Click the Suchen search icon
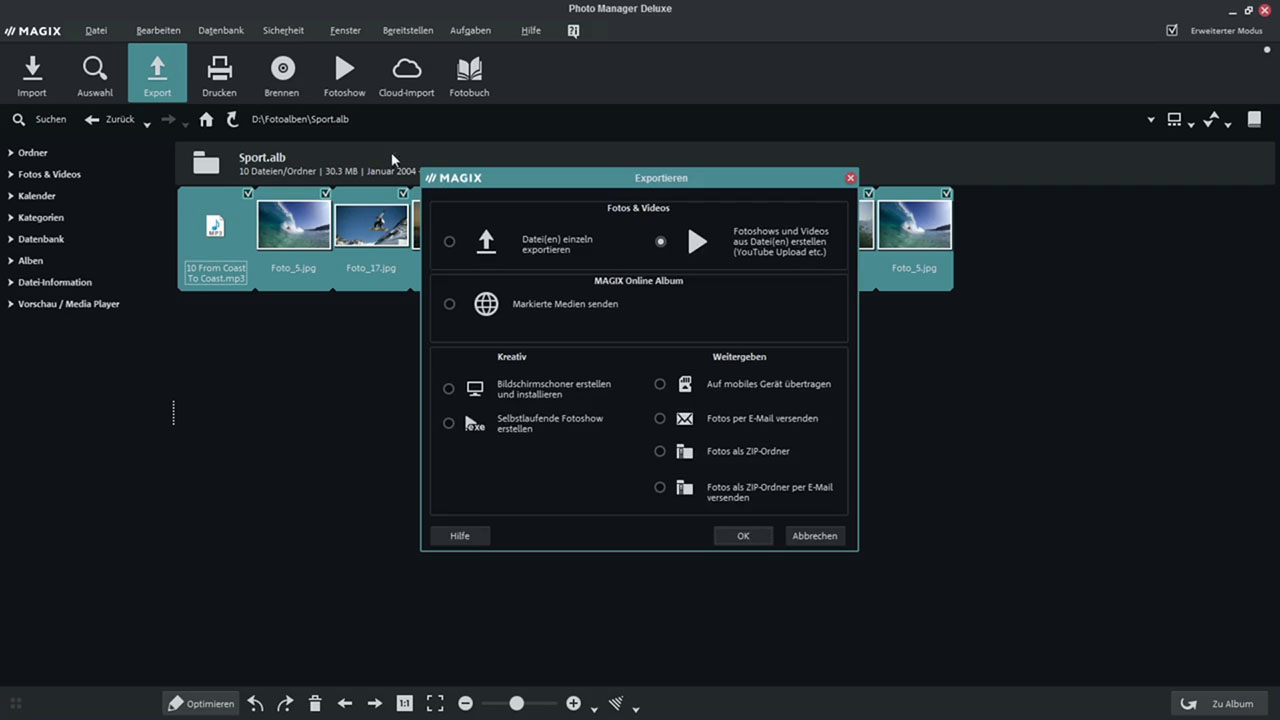 (x=18, y=119)
